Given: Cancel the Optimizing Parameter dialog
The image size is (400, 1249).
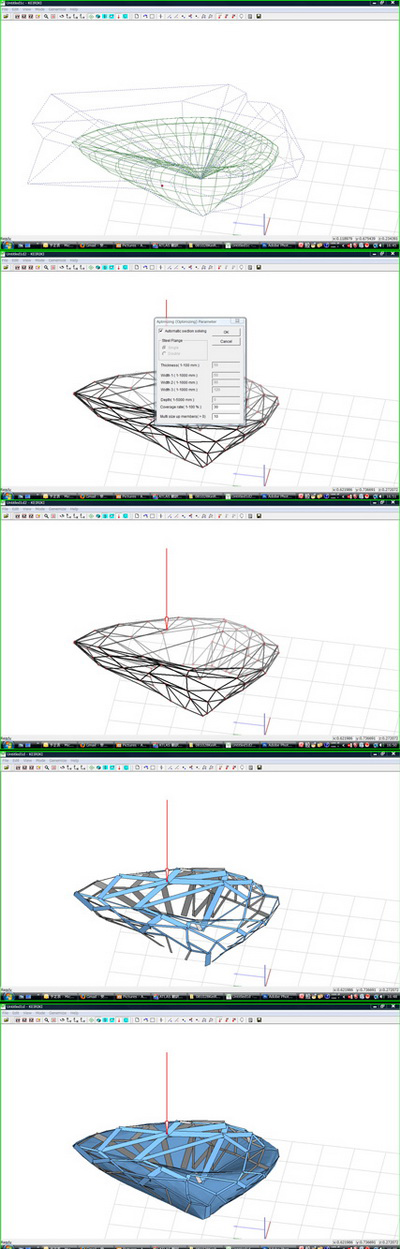Looking at the screenshot, I should tap(226, 341).
